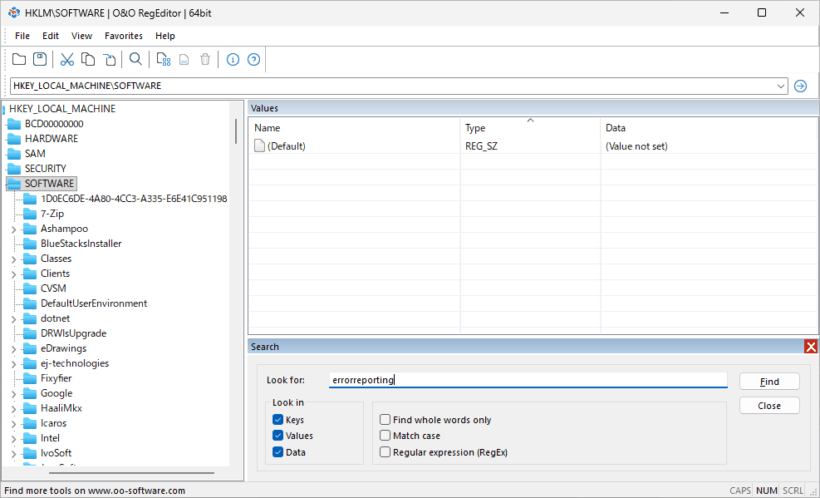The height and width of the screenshot is (498, 820).
Task: Expand the ej-technologies key
Action: [x=14, y=364]
